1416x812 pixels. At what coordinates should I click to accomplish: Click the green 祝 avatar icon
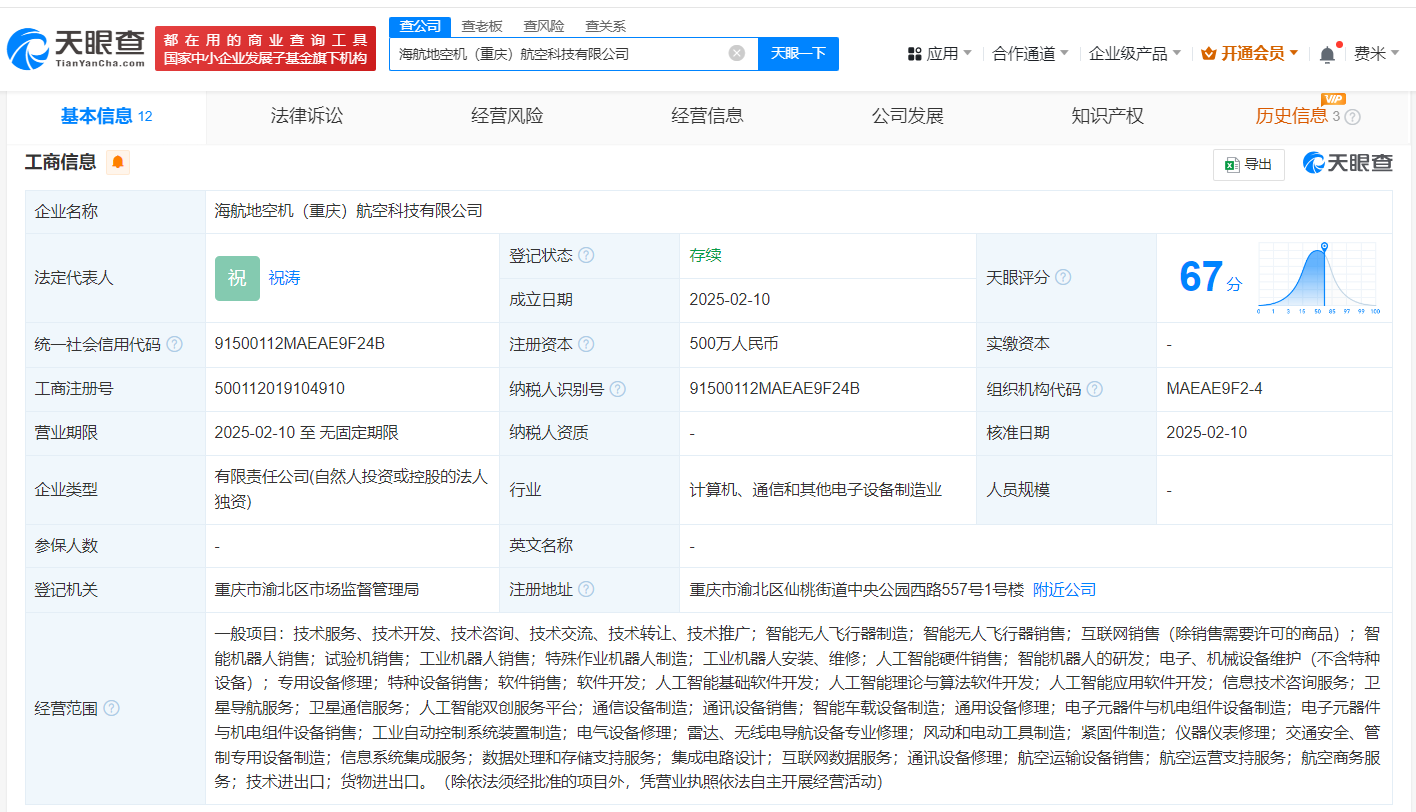click(x=237, y=278)
